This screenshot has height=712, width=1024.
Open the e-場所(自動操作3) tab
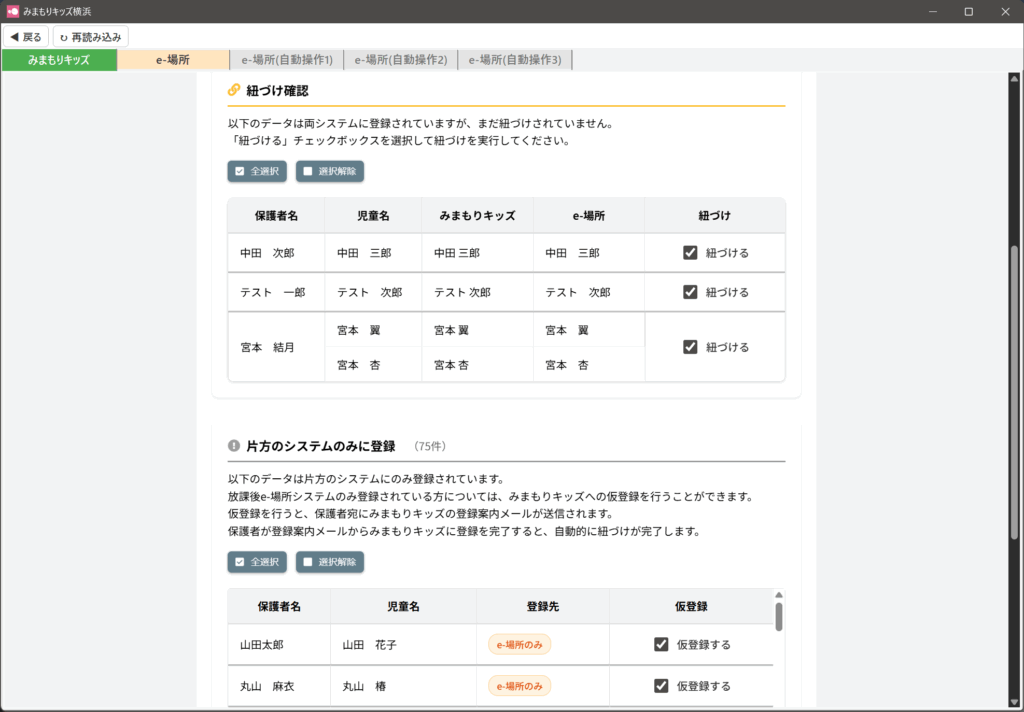click(x=514, y=60)
